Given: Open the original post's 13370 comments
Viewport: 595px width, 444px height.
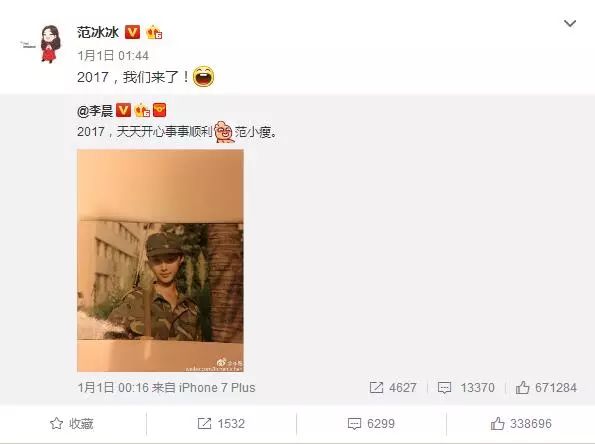Looking at the screenshot, I should tap(466, 387).
